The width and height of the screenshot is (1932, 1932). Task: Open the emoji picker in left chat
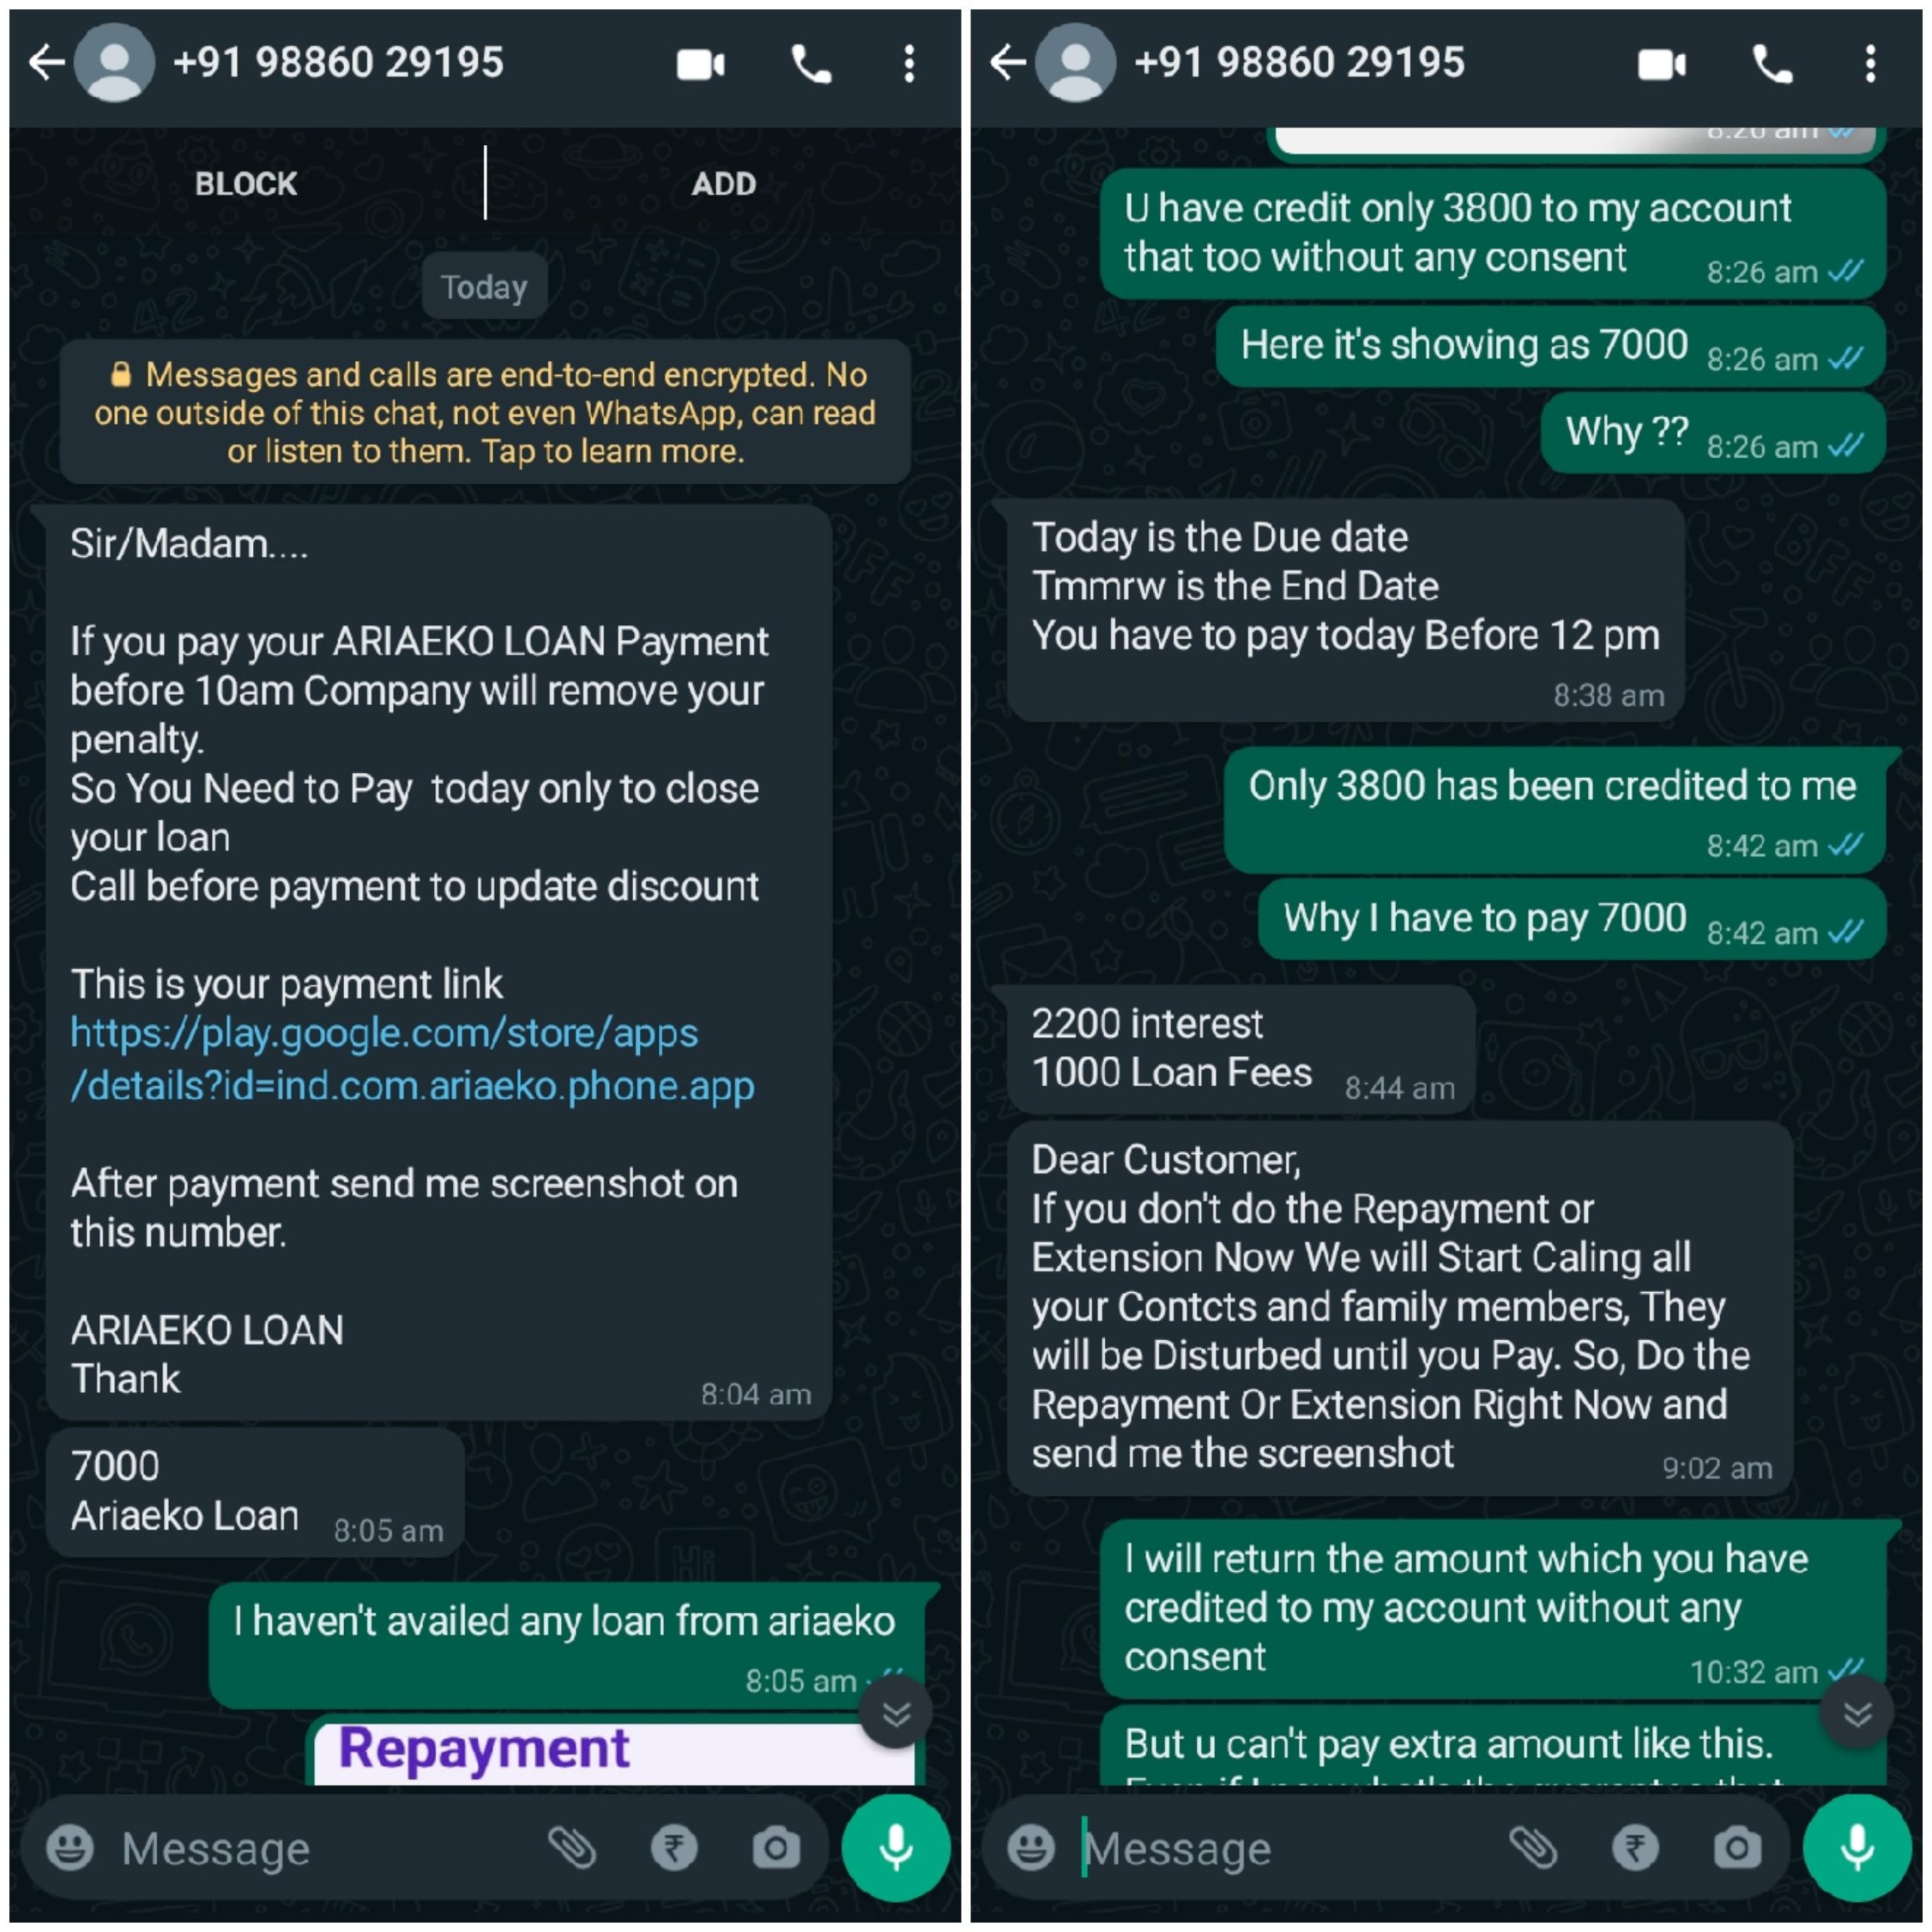coord(70,1847)
